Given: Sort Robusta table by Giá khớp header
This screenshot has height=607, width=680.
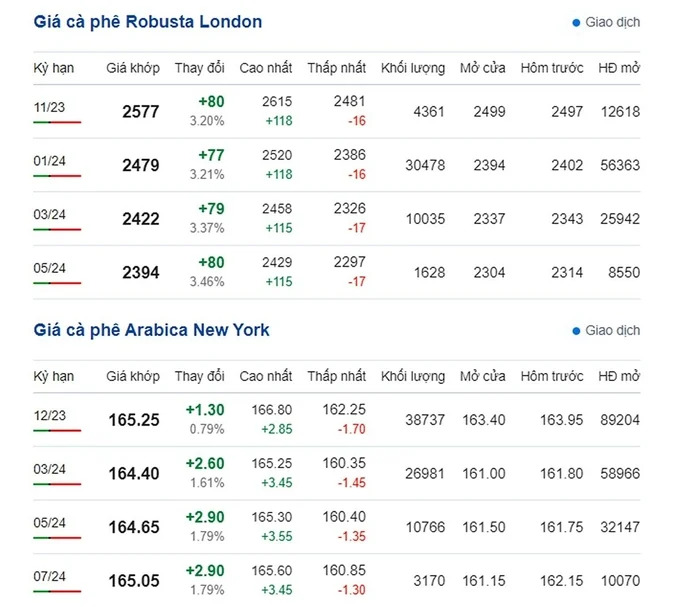Looking at the screenshot, I should point(133,68).
